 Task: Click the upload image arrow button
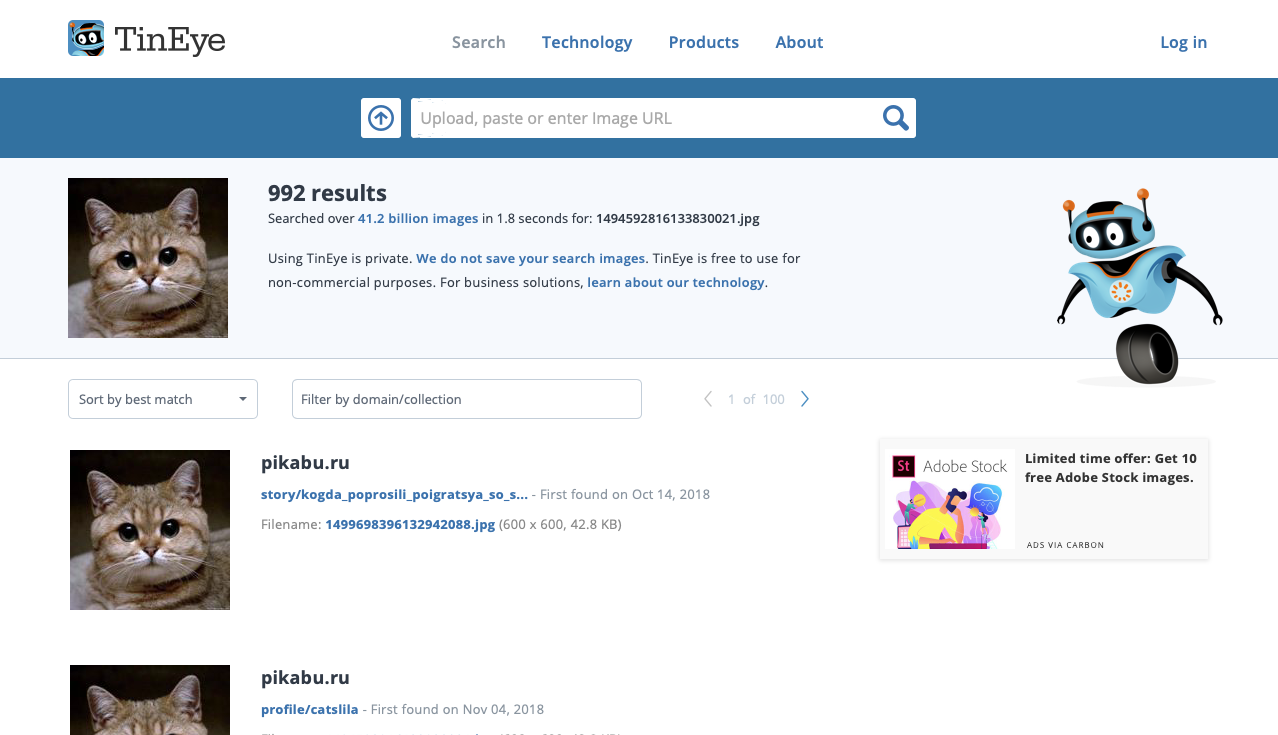tap(381, 118)
